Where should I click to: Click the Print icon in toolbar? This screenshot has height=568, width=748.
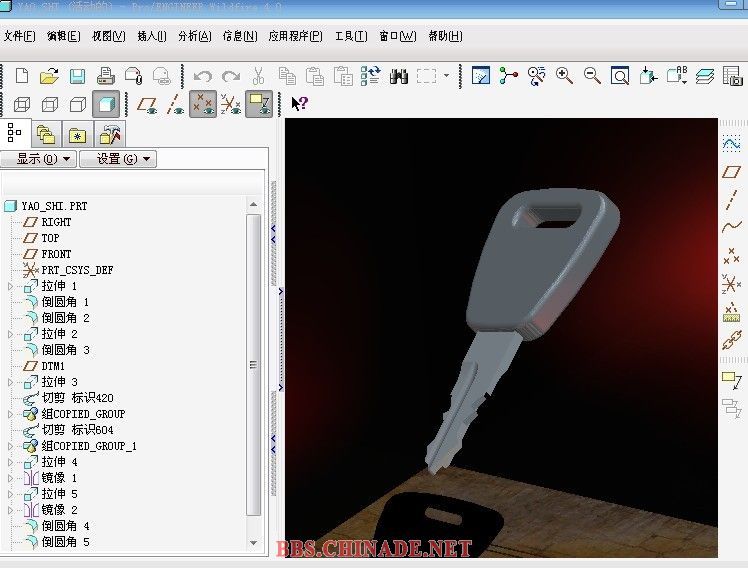point(105,76)
